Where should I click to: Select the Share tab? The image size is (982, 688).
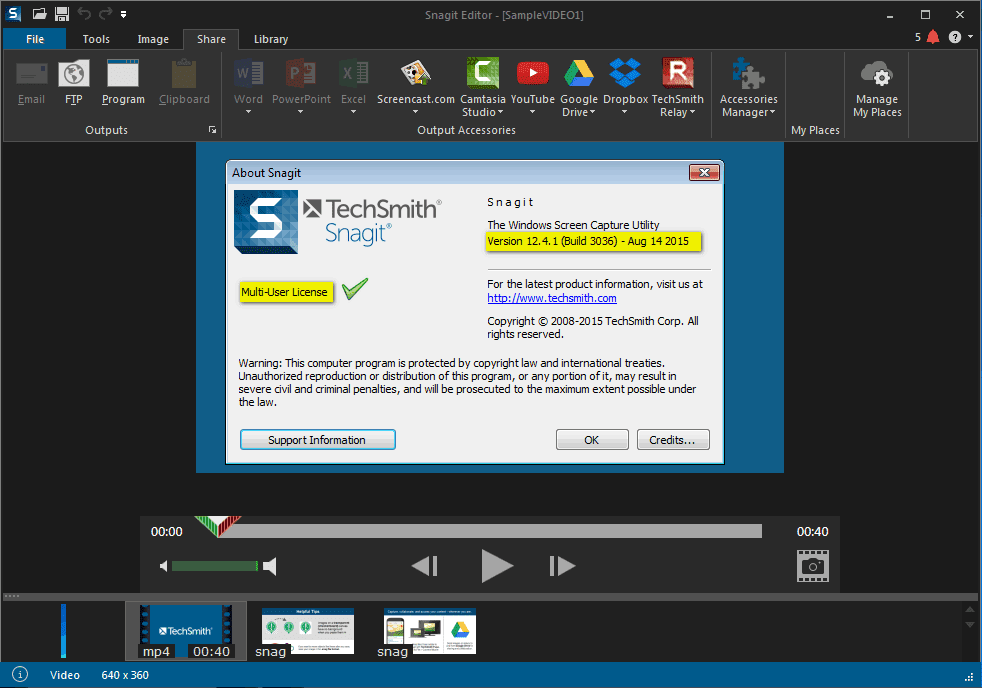point(211,39)
